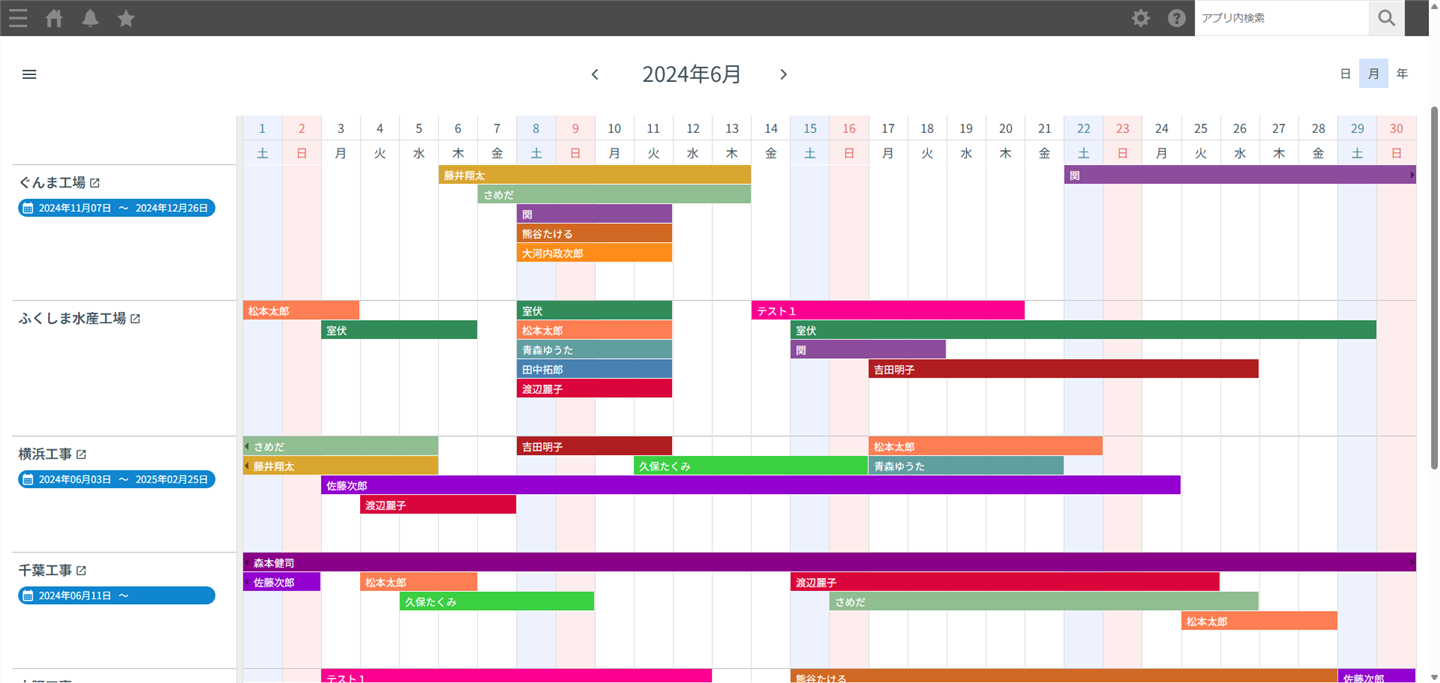
Task: Click the ふくしま水産工場 project name
Action: (x=72, y=318)
